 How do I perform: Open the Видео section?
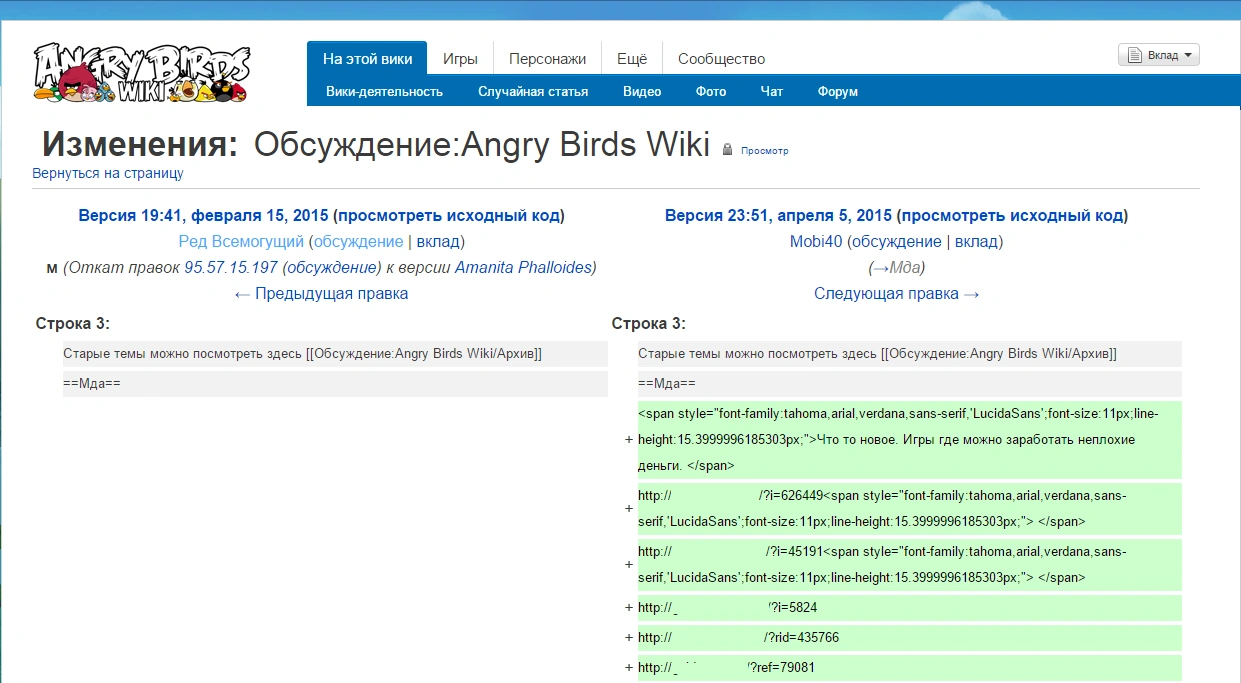(x=642, y=91)
